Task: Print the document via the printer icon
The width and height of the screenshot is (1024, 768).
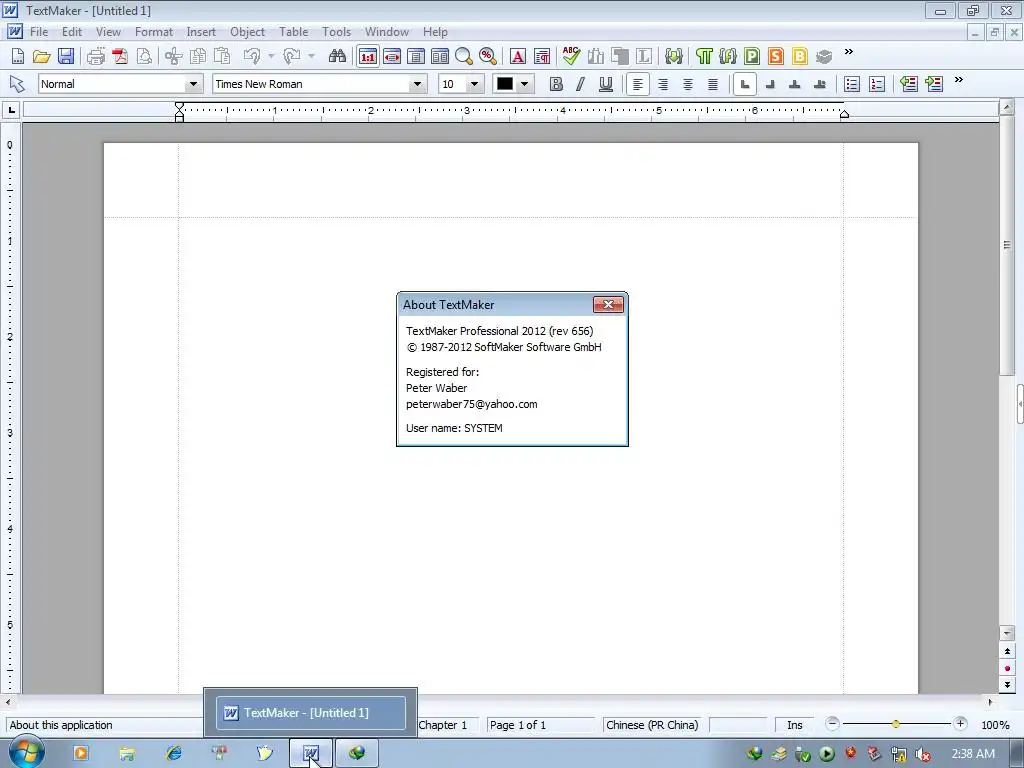Action: click(x=95, y=56)
